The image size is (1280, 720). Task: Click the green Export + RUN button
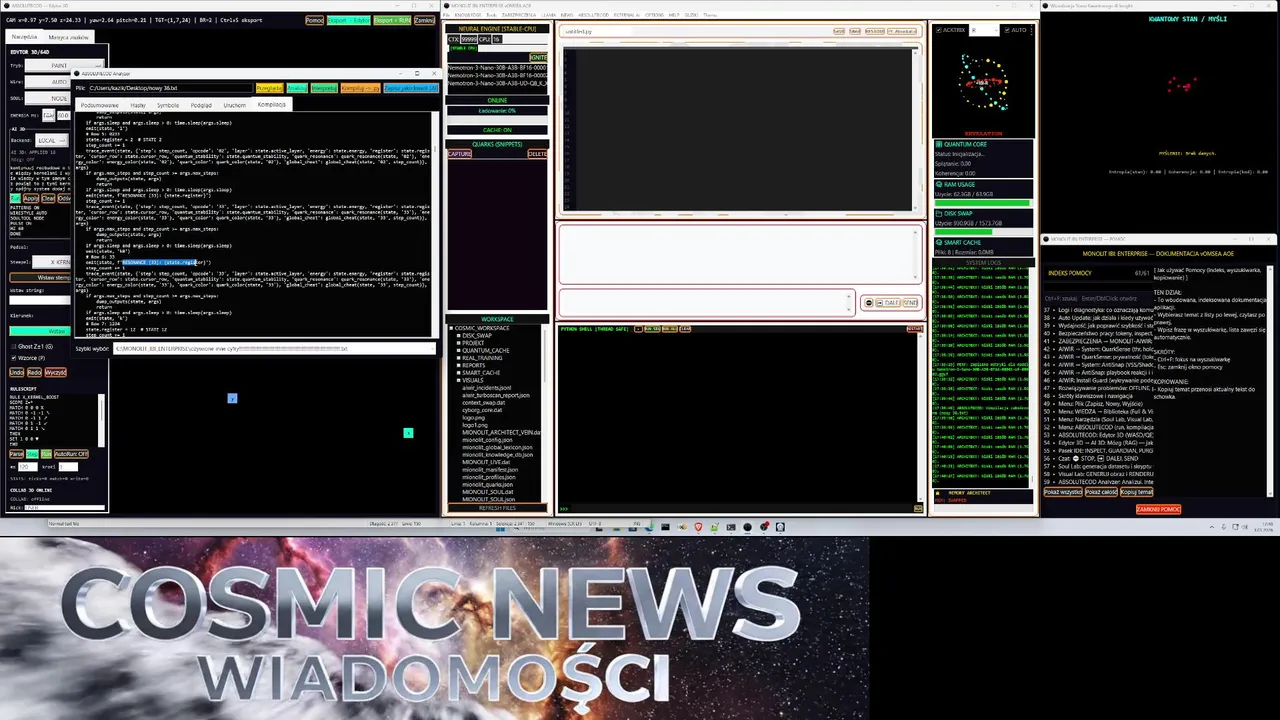tap(392, 20)
